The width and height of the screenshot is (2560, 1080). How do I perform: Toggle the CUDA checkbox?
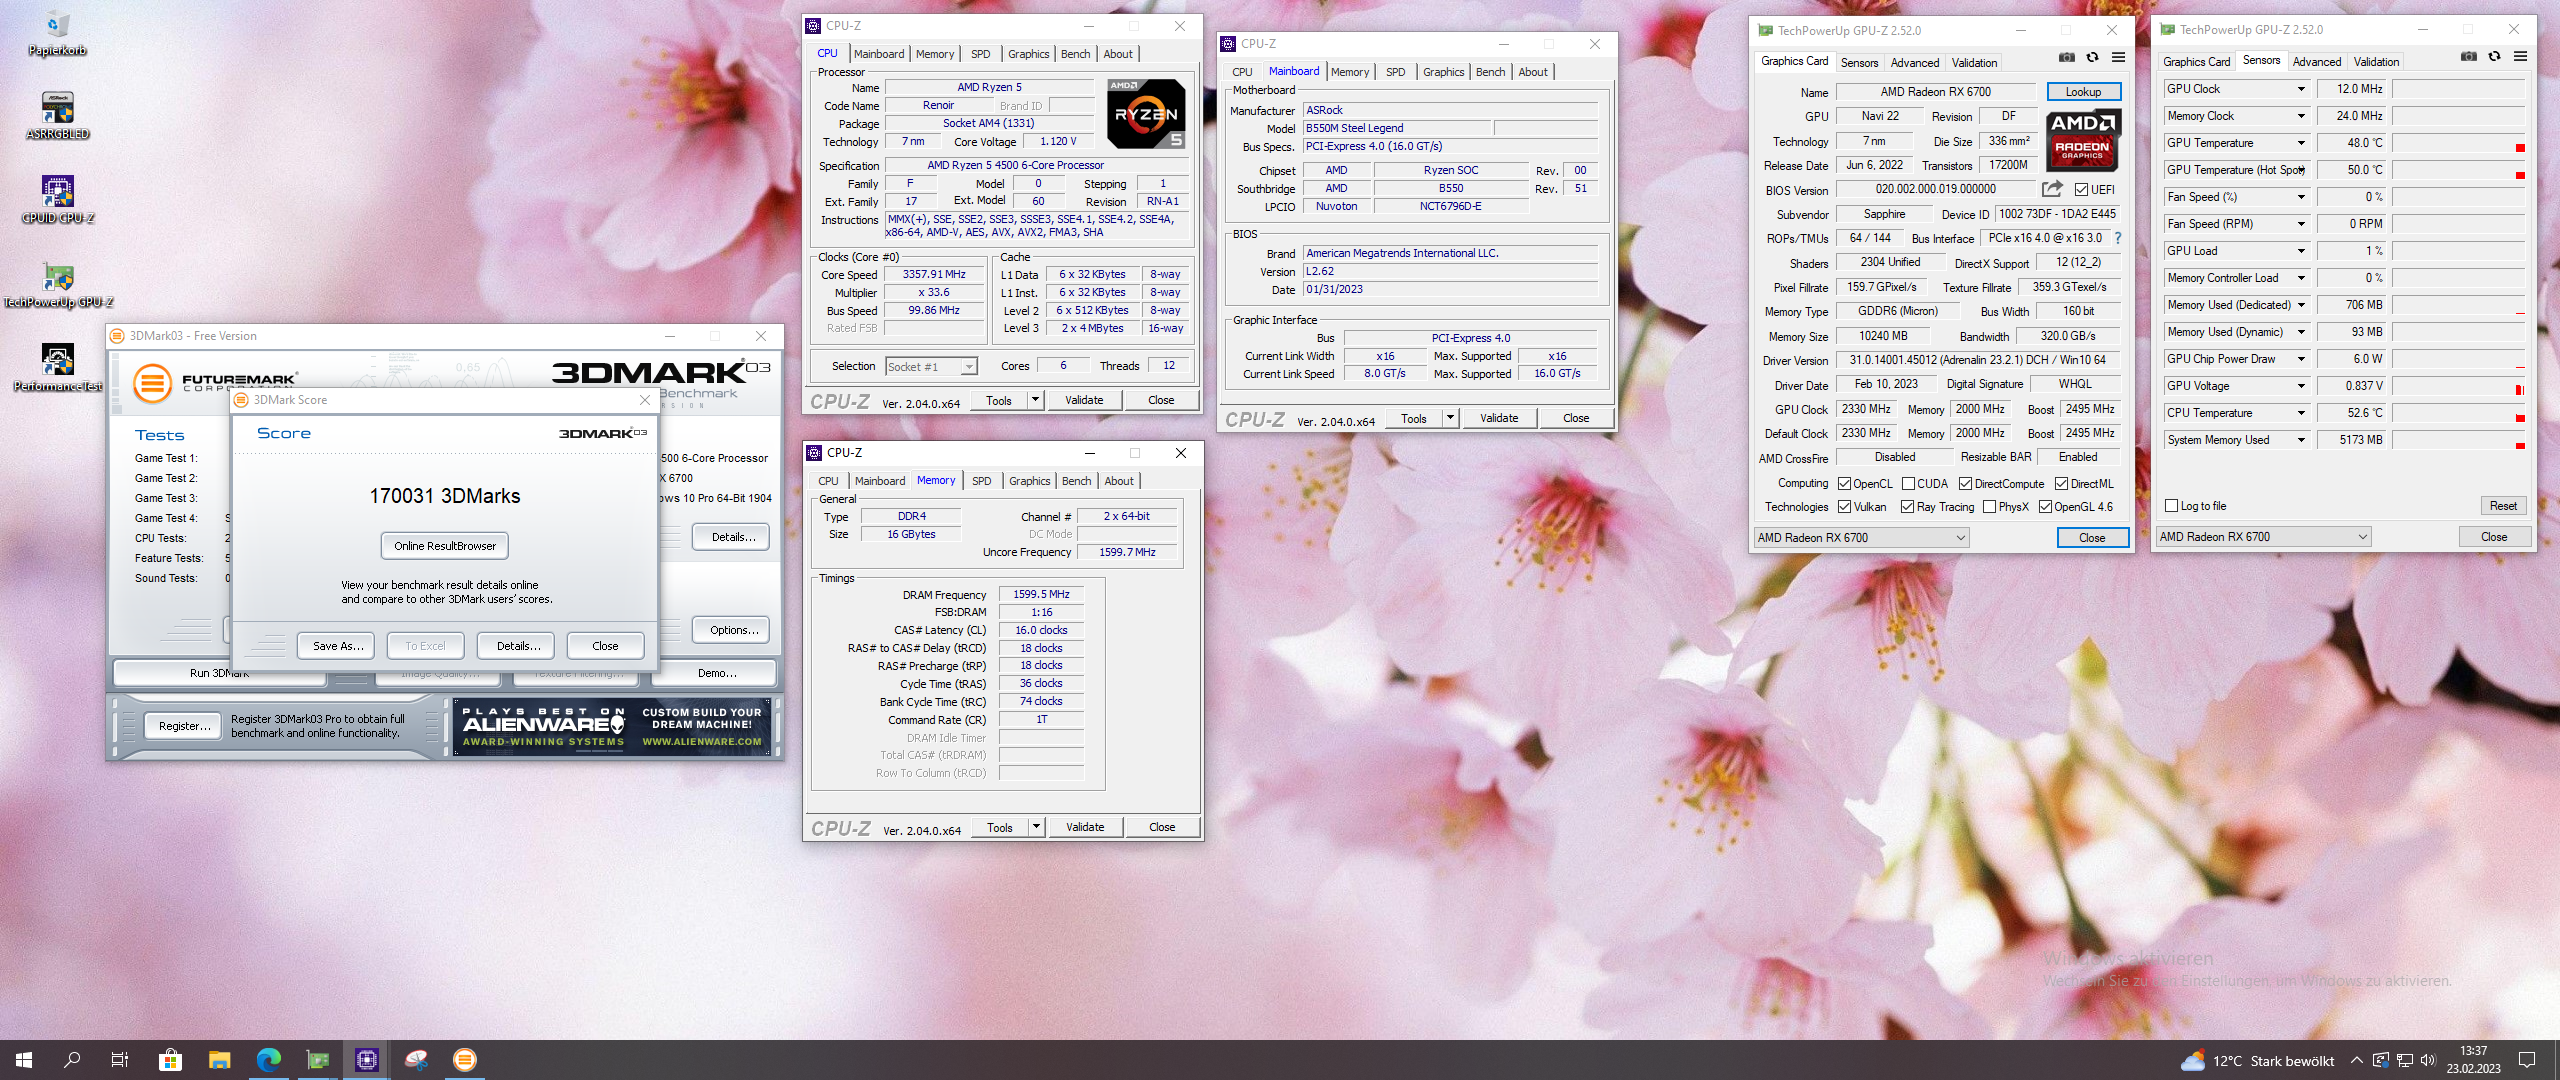coord(1908,484)
